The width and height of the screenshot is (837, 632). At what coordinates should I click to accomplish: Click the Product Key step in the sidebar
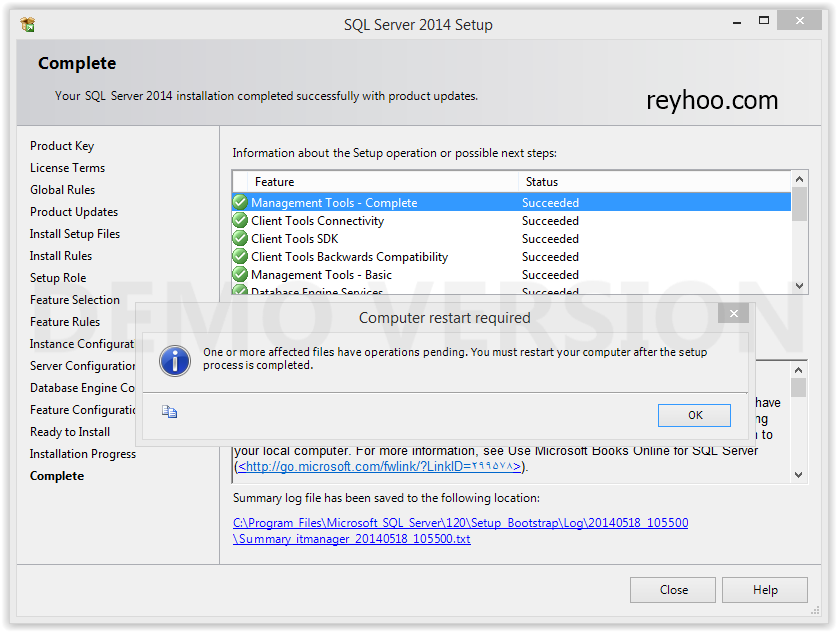pyautogui.click(x=62, y=146)
